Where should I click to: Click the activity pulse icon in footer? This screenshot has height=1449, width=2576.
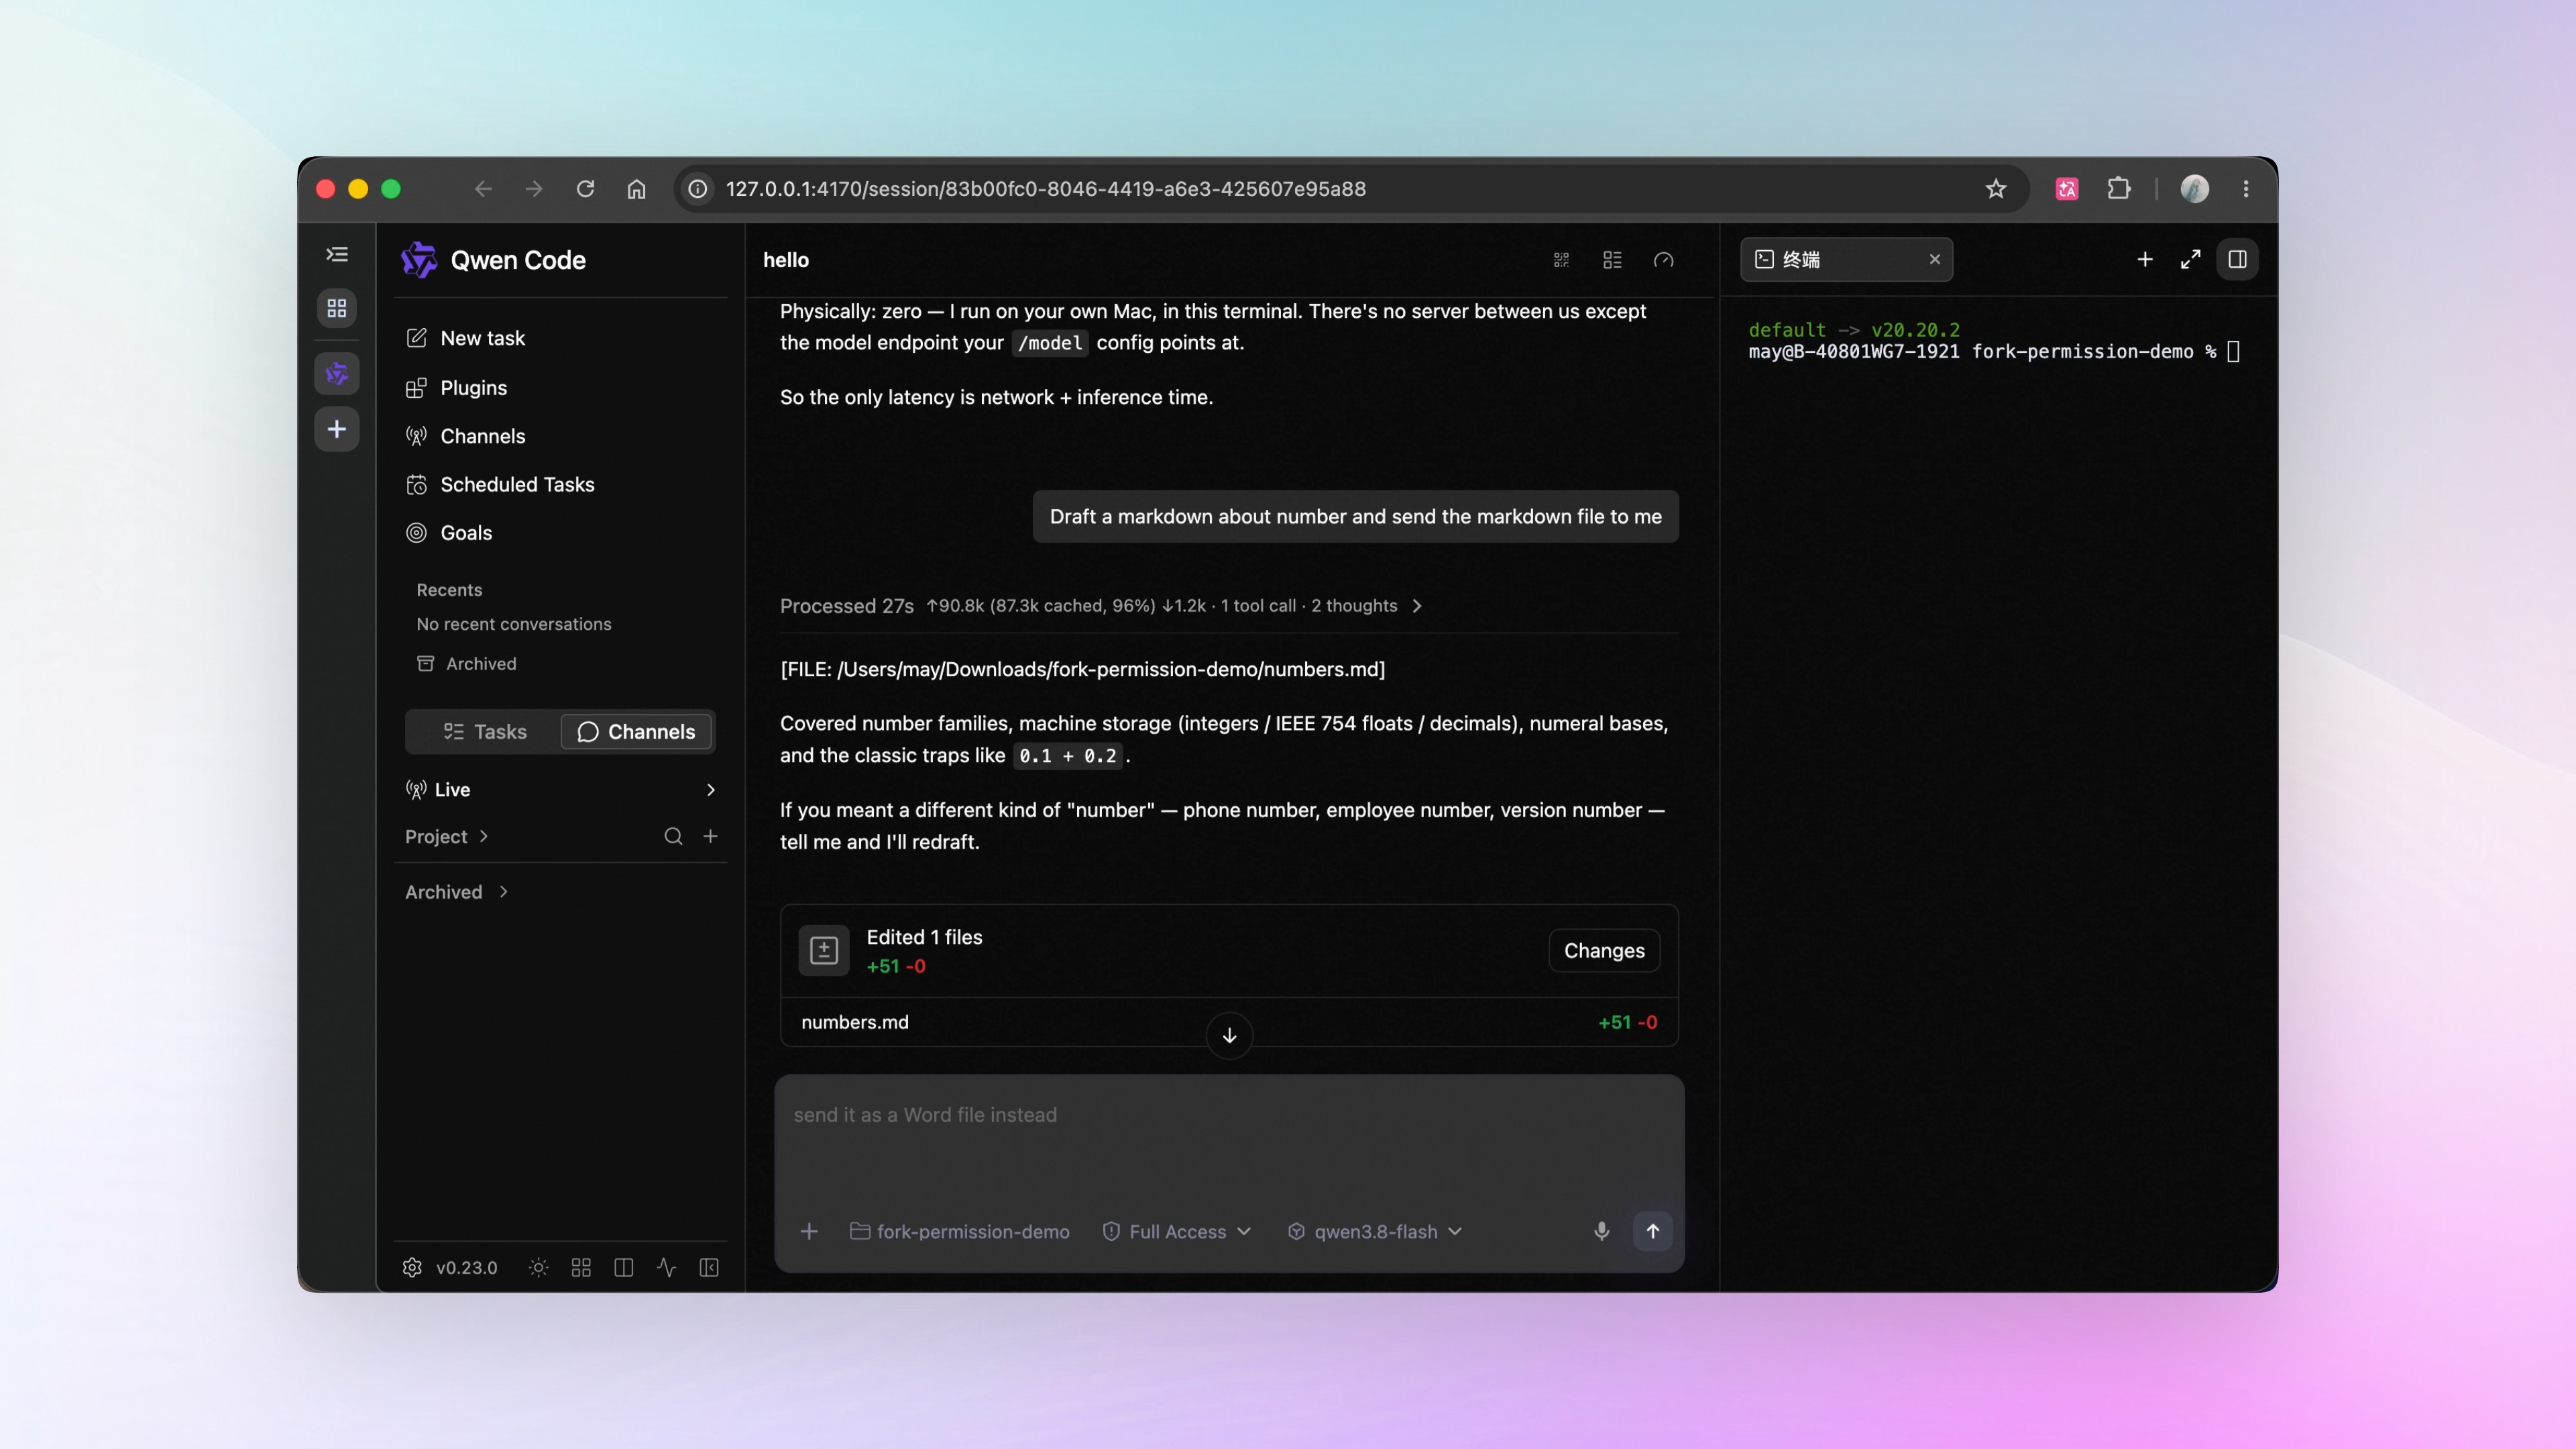point(666,1267)
